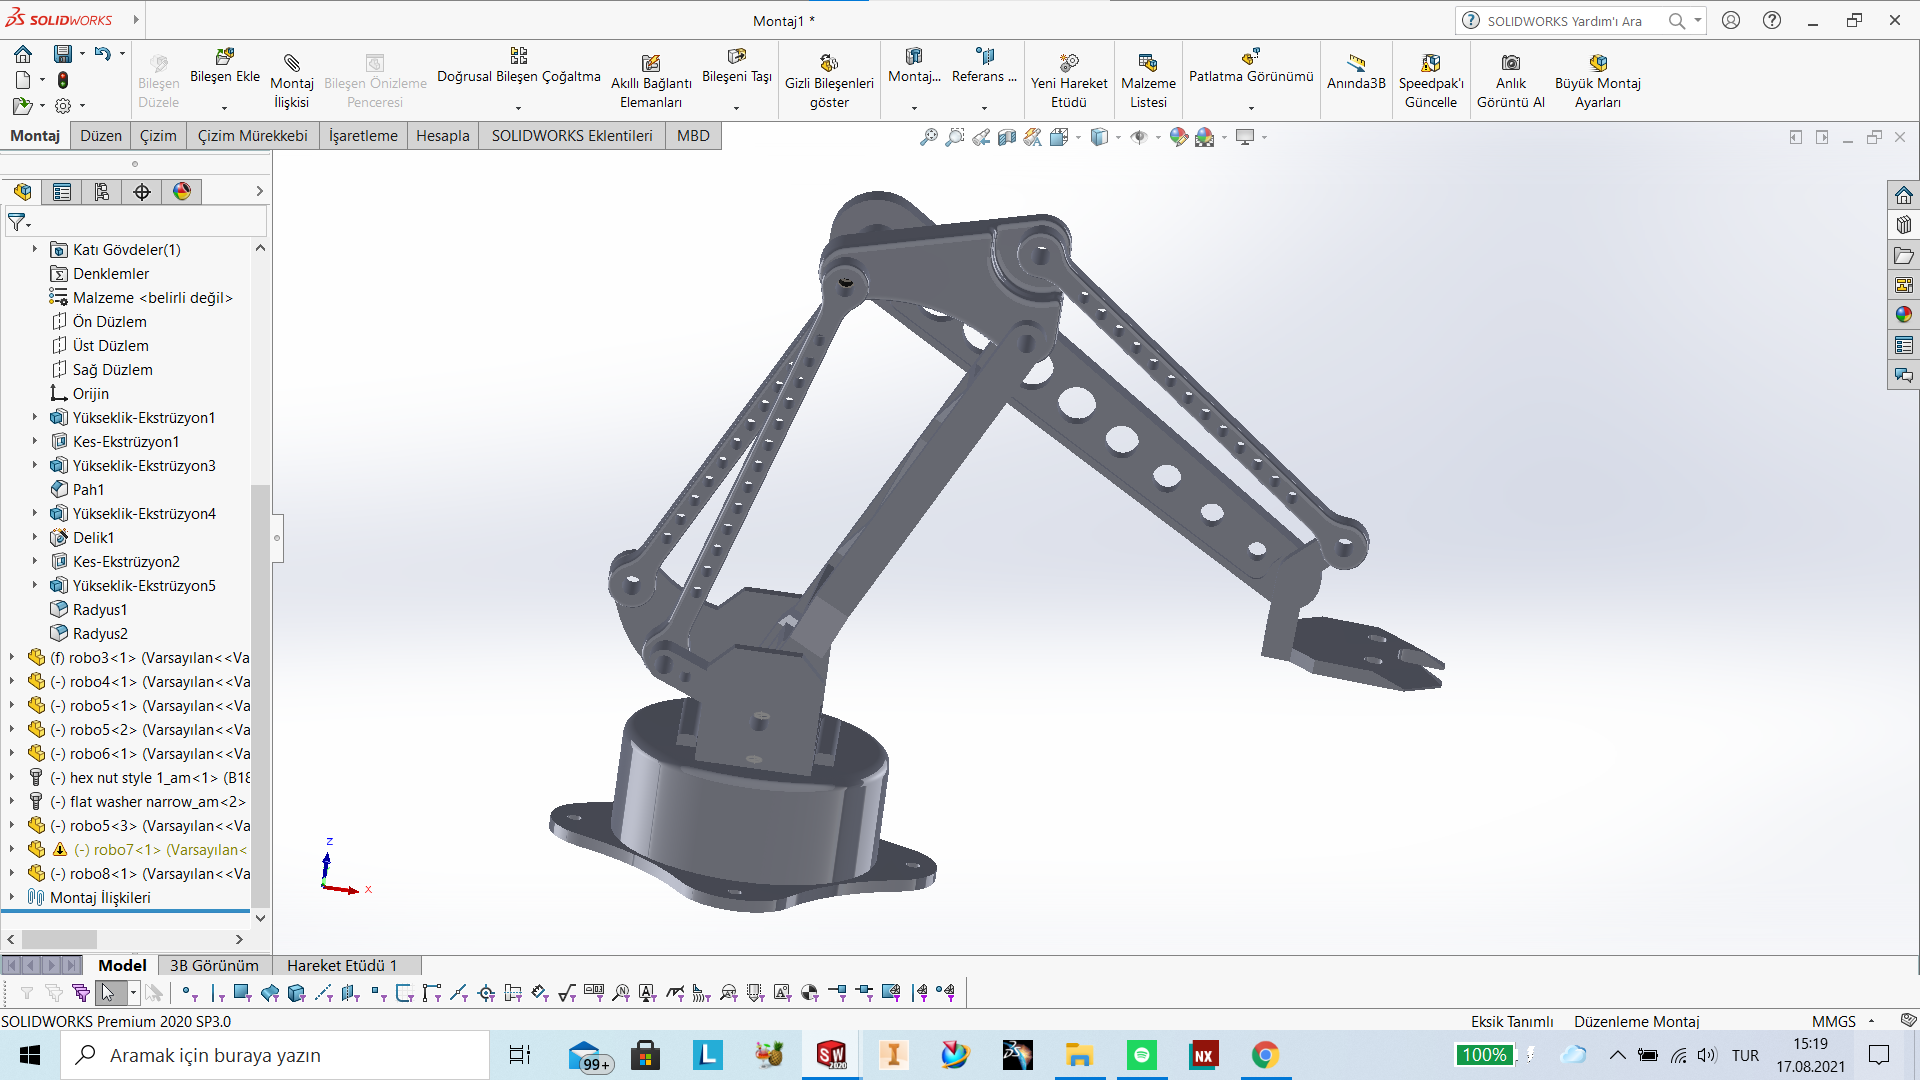Screen dimensions: 1920x1080
Task: Expand the robo7<1> component tree node
Action: click(12, 849)
